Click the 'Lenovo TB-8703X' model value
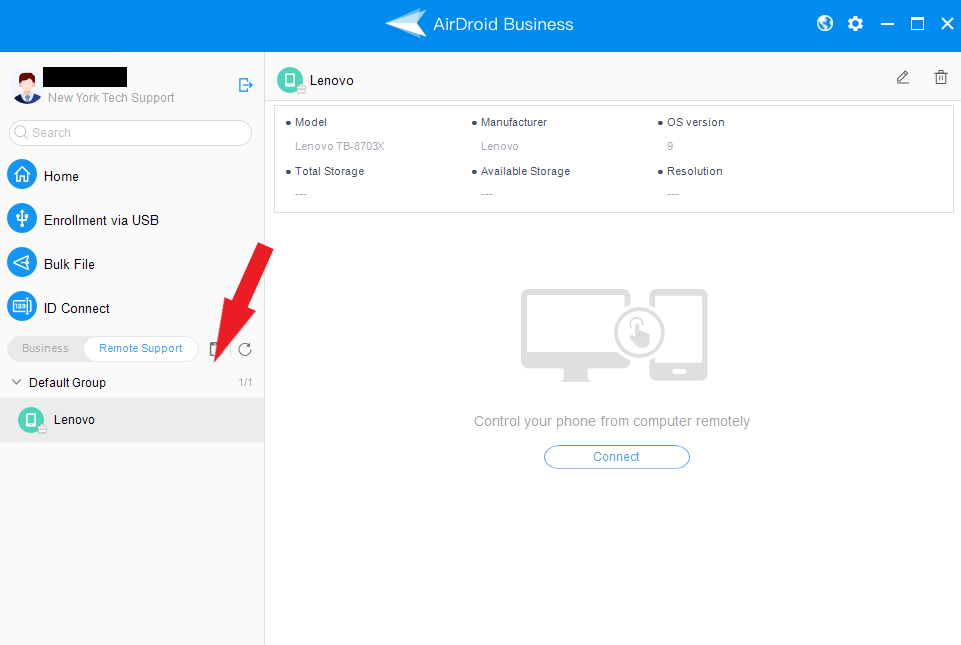 coord(340,146)
